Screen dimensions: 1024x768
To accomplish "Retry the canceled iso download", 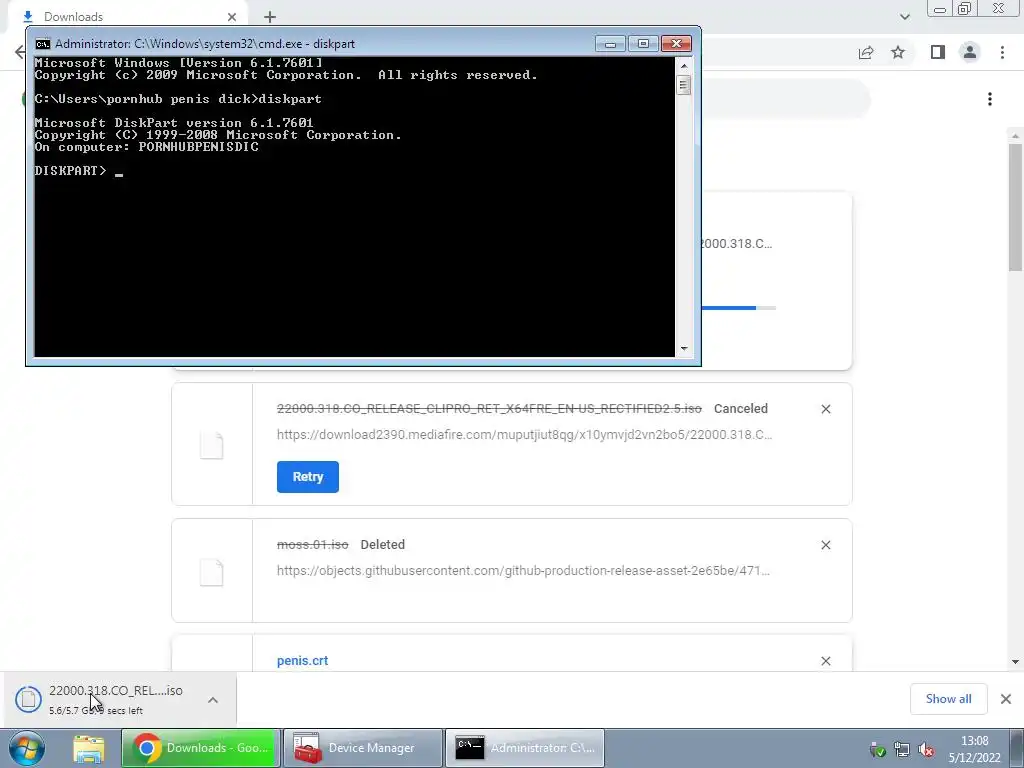I will (x=308, y=477).
